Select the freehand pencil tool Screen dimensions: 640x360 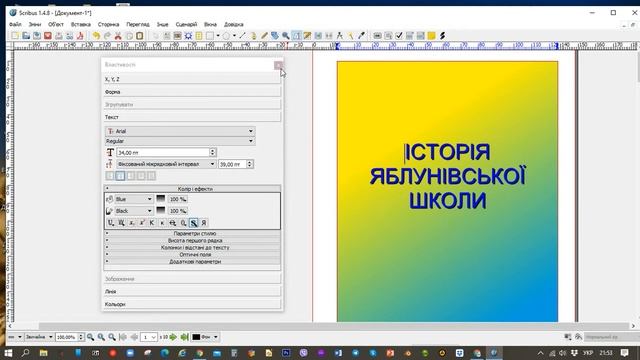pos(264,36)
